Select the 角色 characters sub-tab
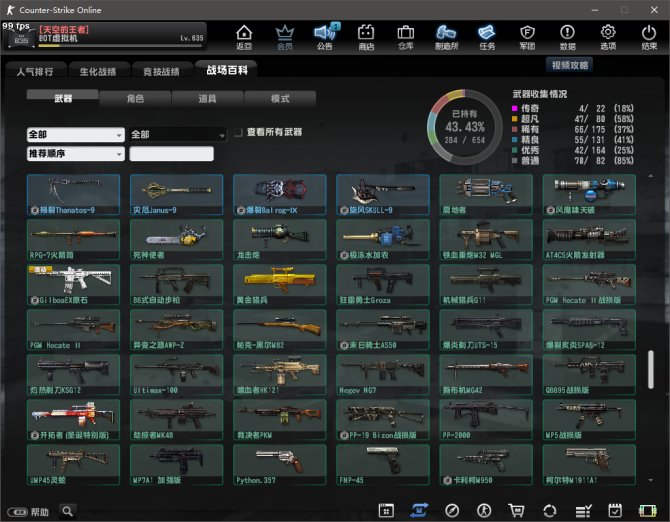 [135, 99]
